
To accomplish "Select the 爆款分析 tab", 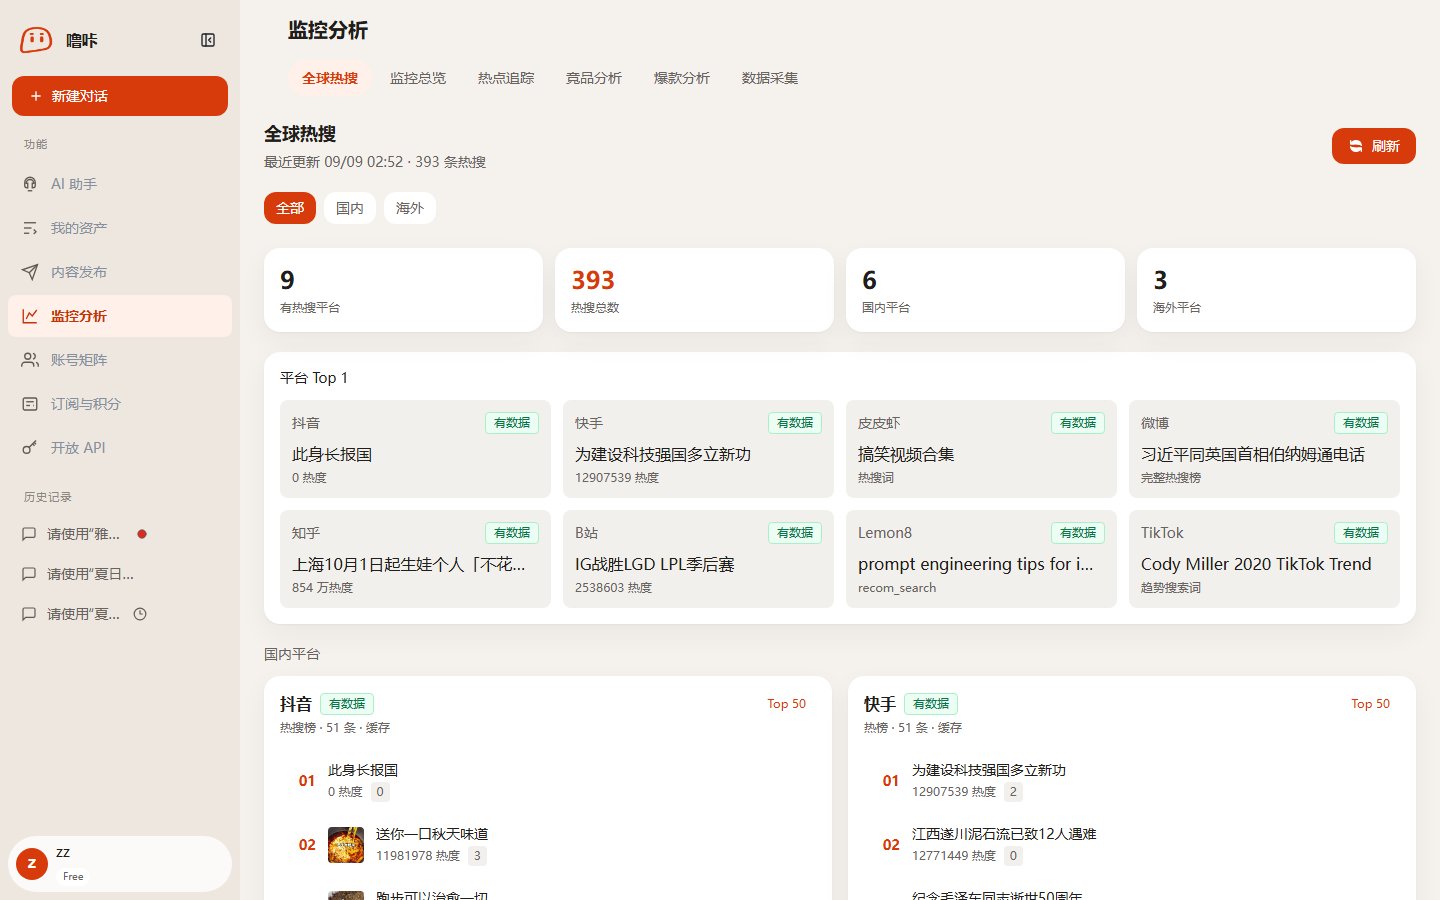I will (682, 78).
